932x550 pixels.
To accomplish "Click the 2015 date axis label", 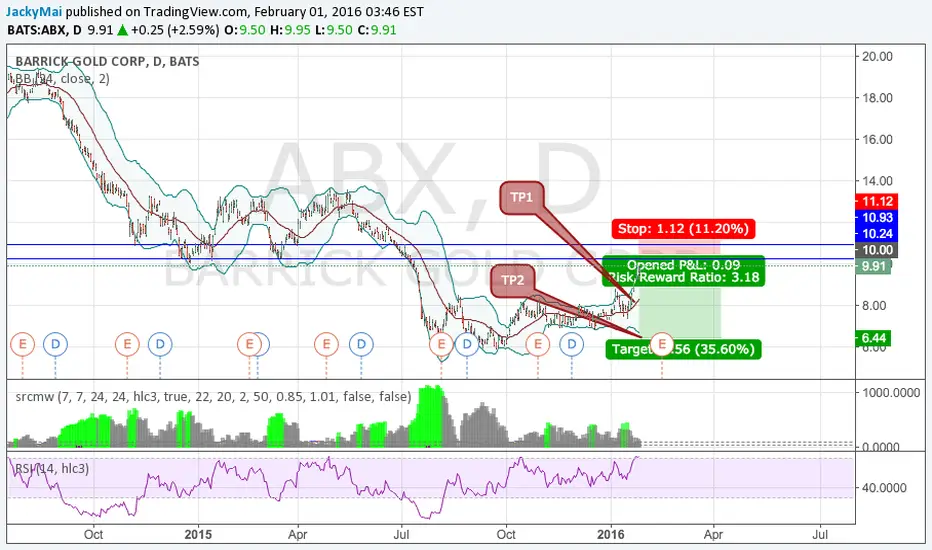I will [198, 534].
